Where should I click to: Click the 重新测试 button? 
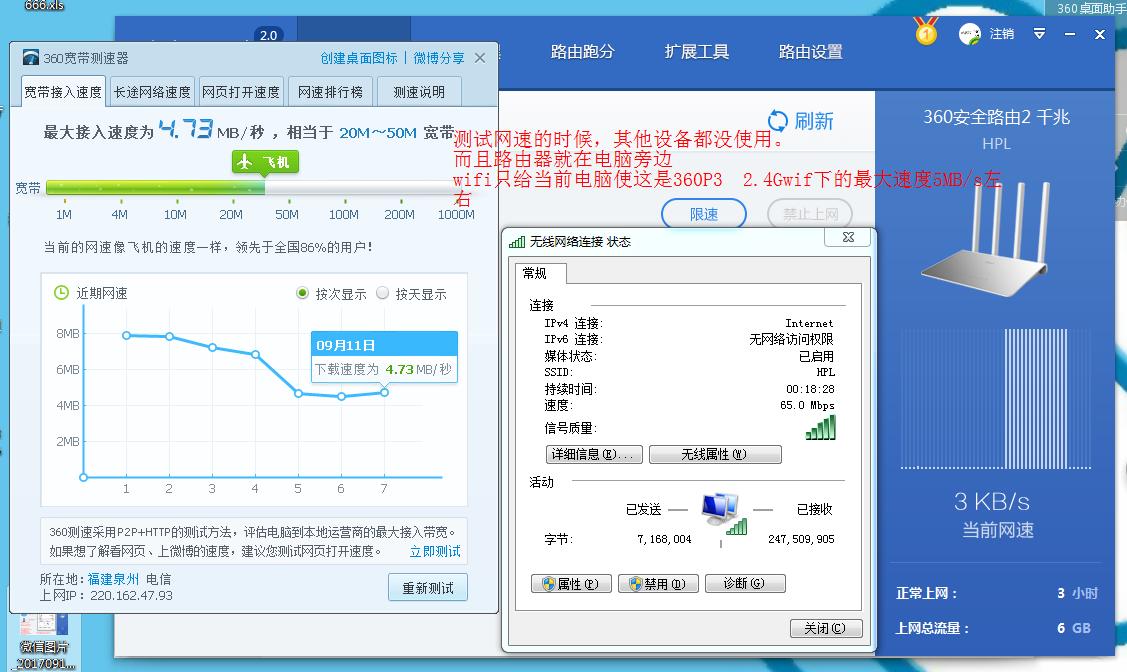coord(428,588)
